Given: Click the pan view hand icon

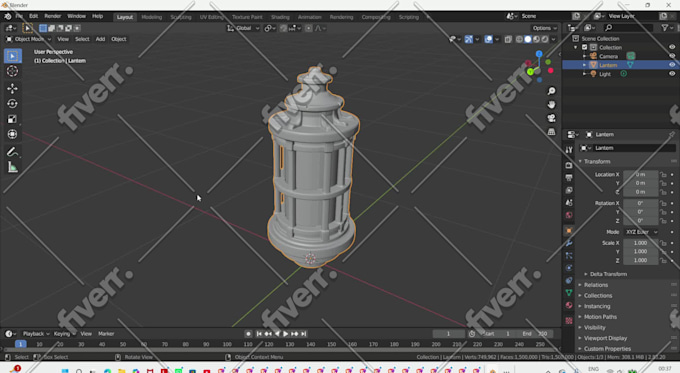Looking at the screenshot, I should (551, 105).
